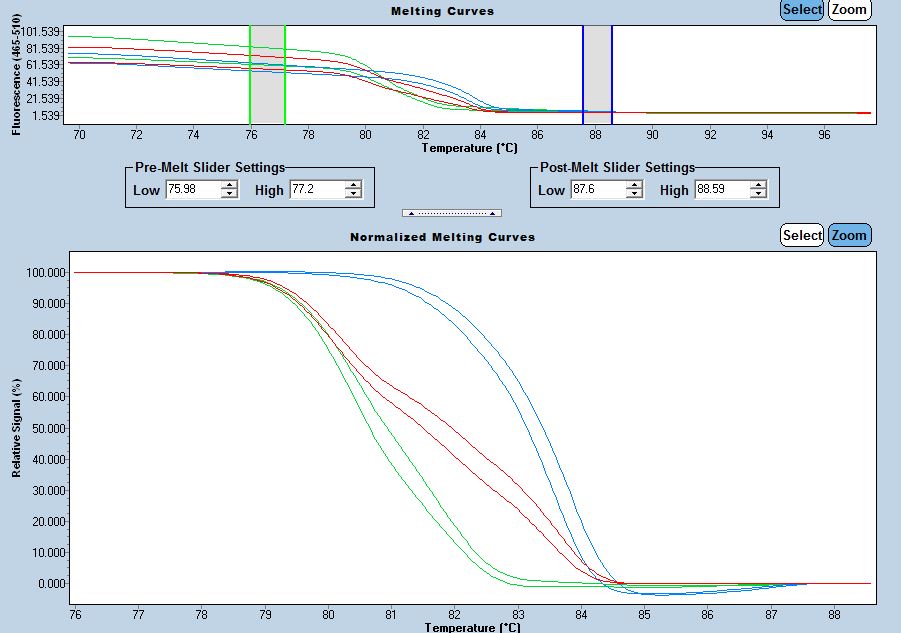901x633 pixels.
Task: Increase Pre-Melt Low value with up arrow
Action: pyautogui.click(x=230, y=185)
